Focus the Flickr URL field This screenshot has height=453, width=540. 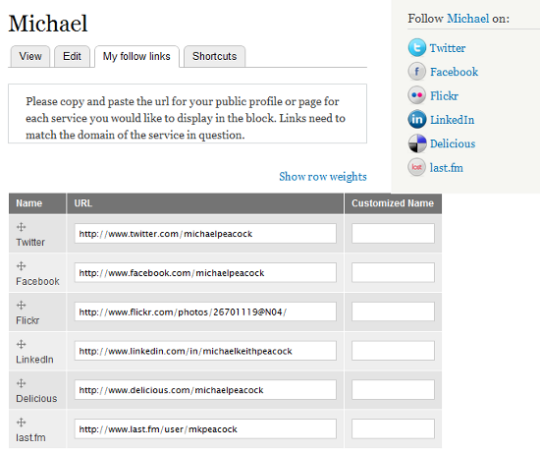[x=205, y=312]
